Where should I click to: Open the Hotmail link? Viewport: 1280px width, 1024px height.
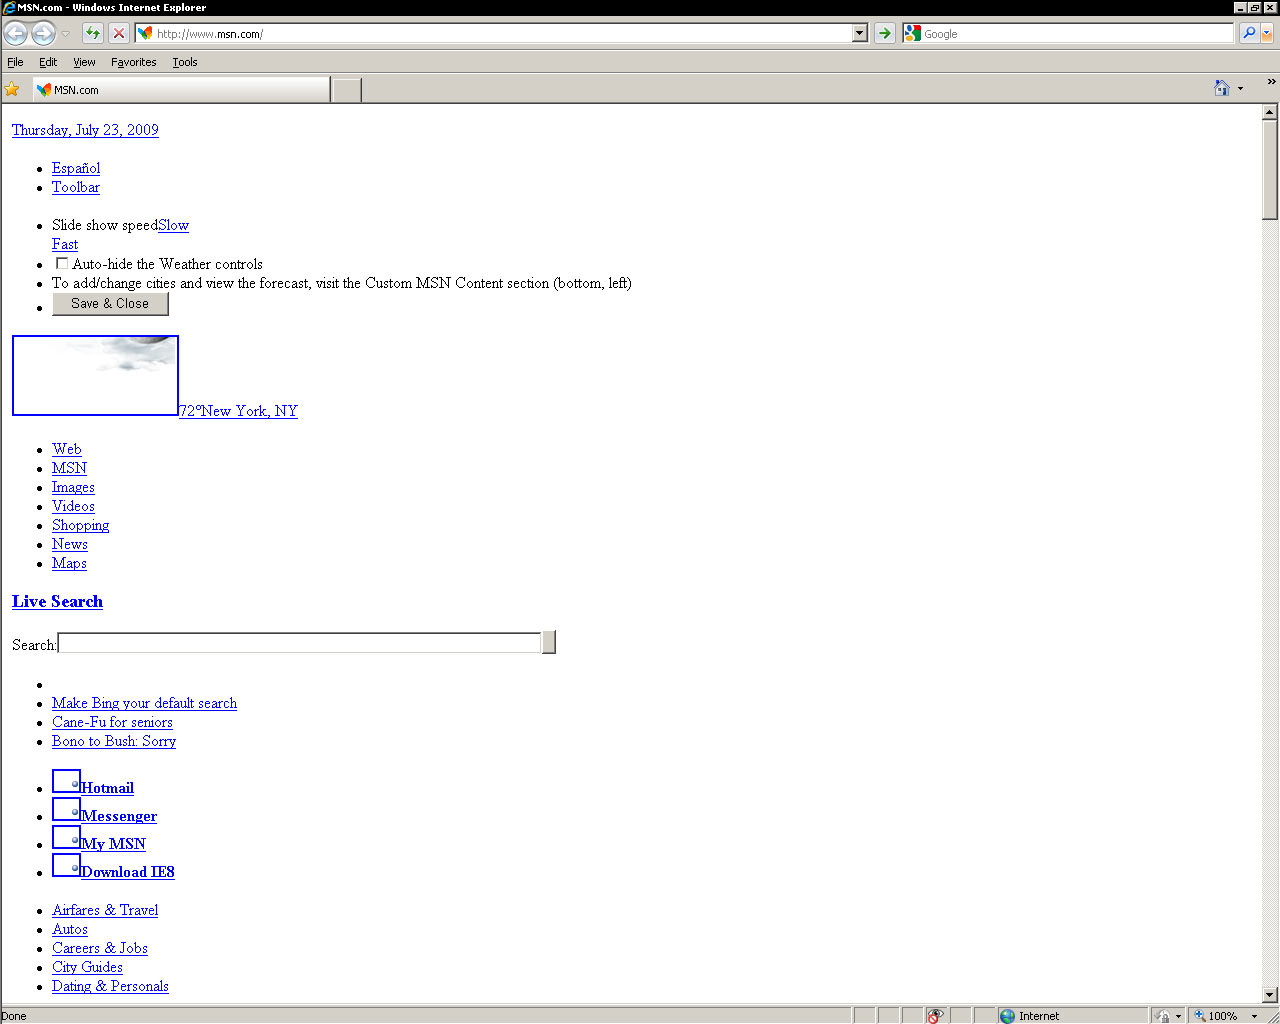coord(107,788)
